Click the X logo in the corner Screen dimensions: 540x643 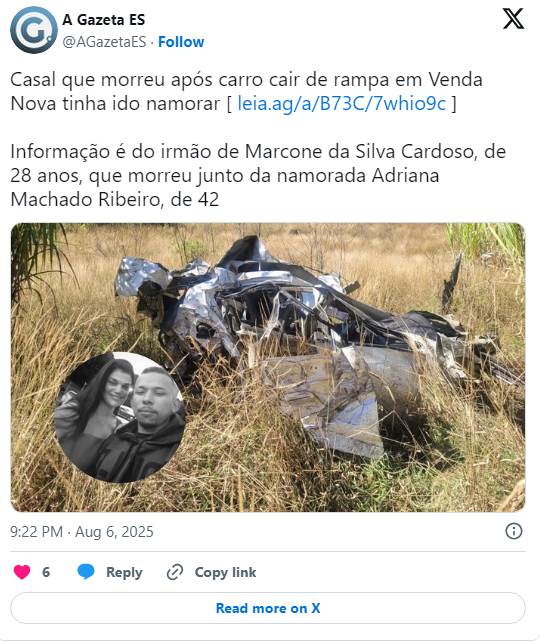[513, 19]
